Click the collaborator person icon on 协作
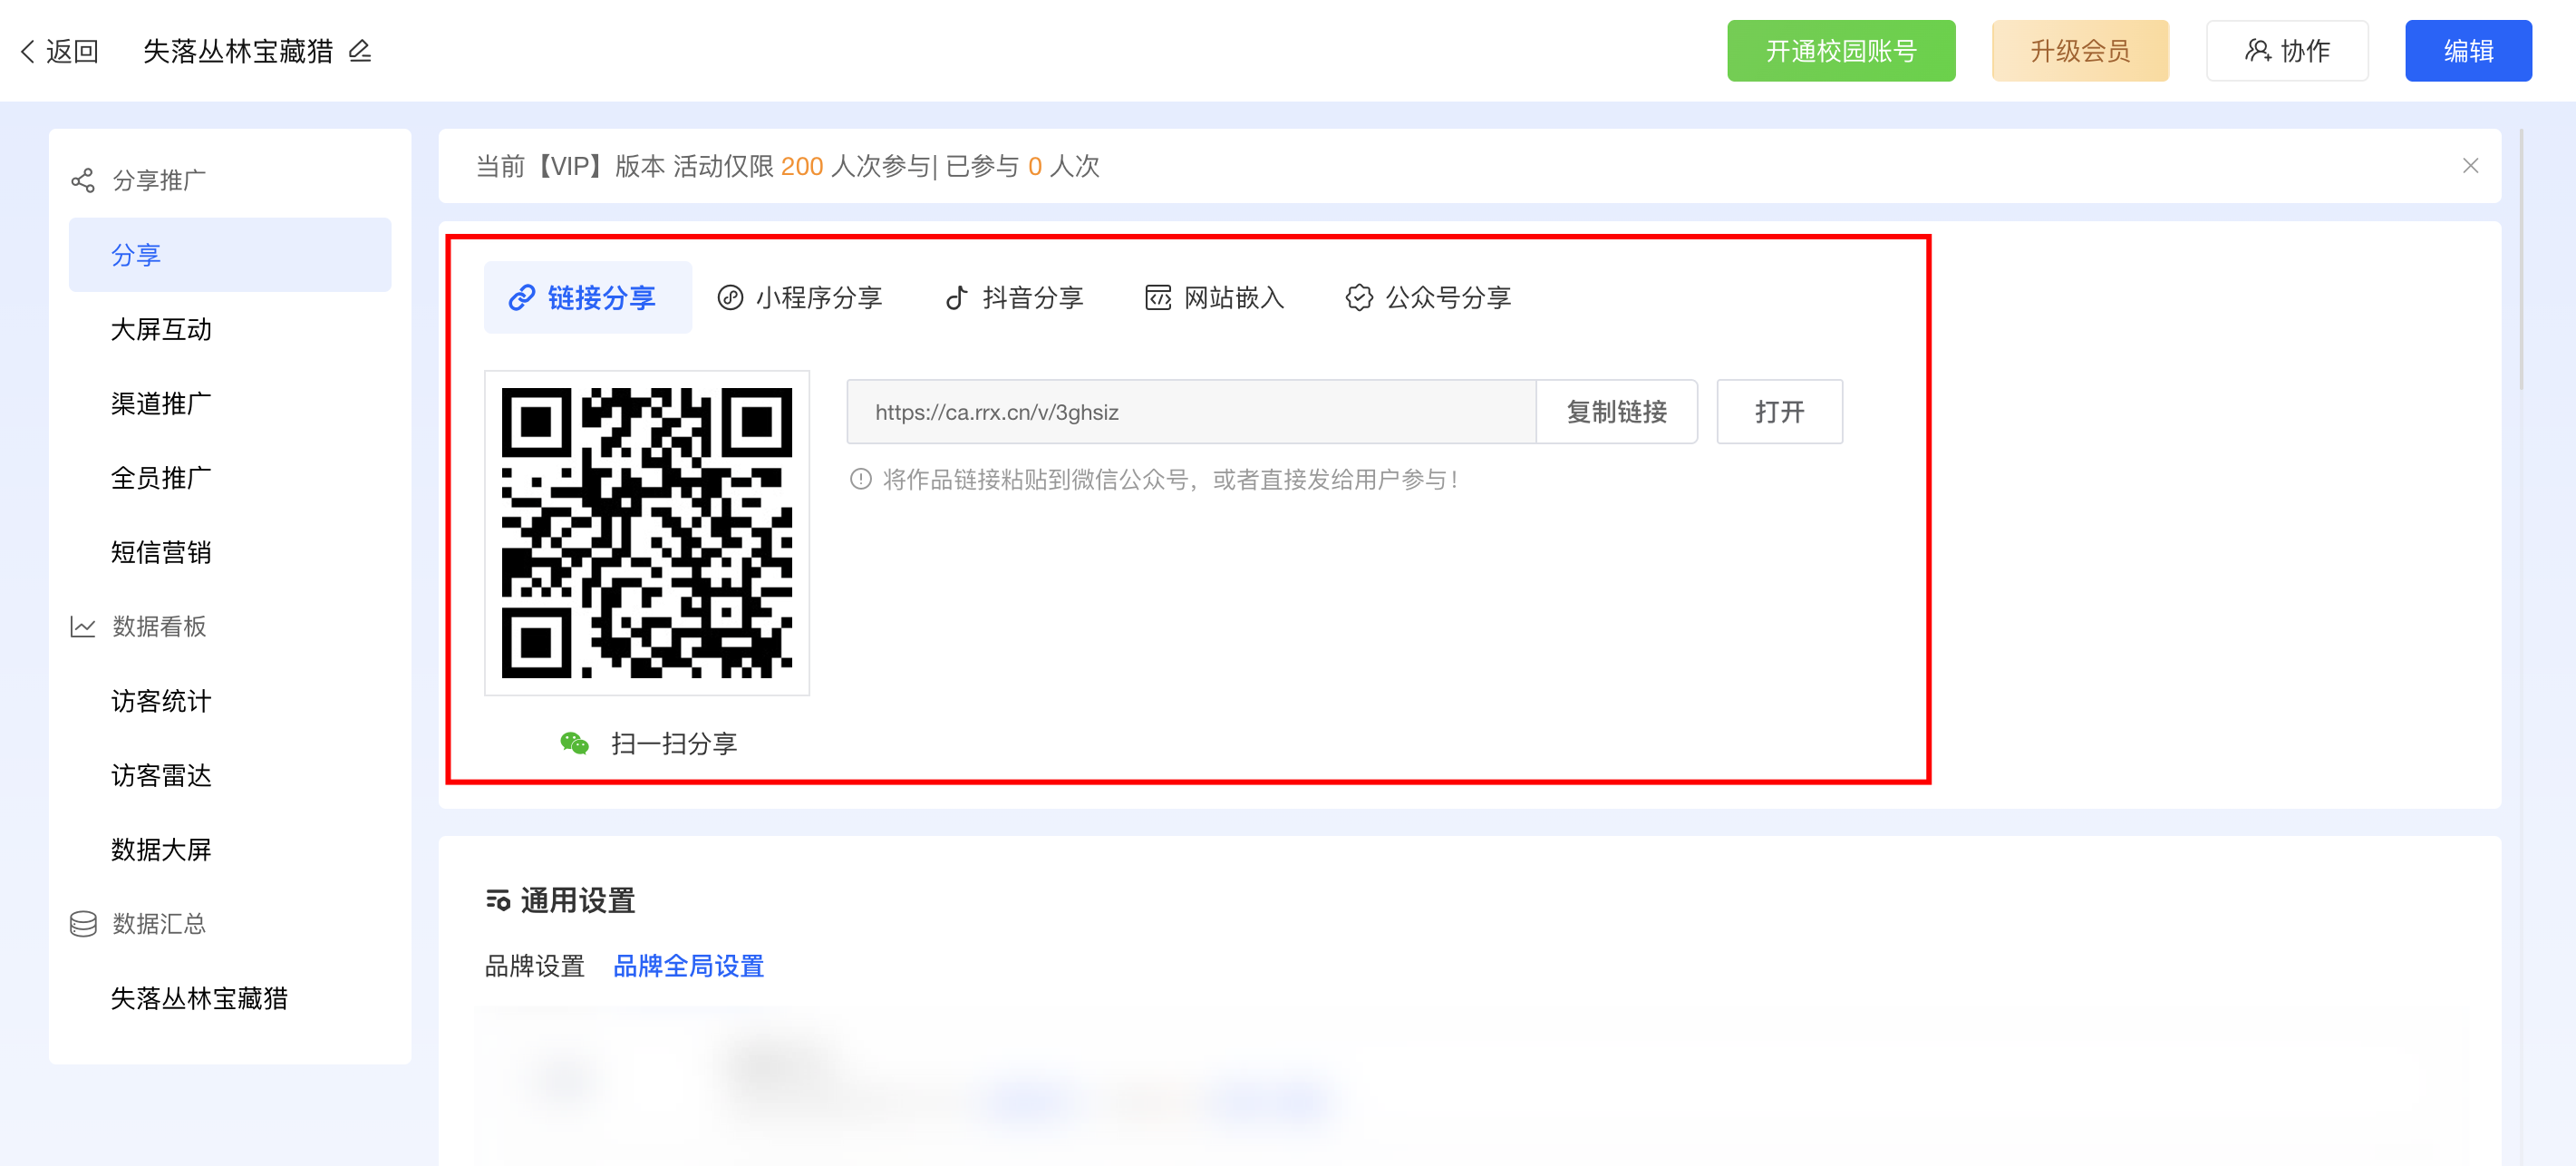 (2257, 51)
